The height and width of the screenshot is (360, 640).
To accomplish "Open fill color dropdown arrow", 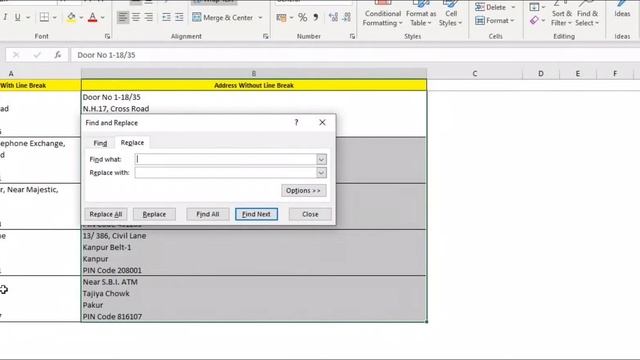I will click(x=81, y=18).
